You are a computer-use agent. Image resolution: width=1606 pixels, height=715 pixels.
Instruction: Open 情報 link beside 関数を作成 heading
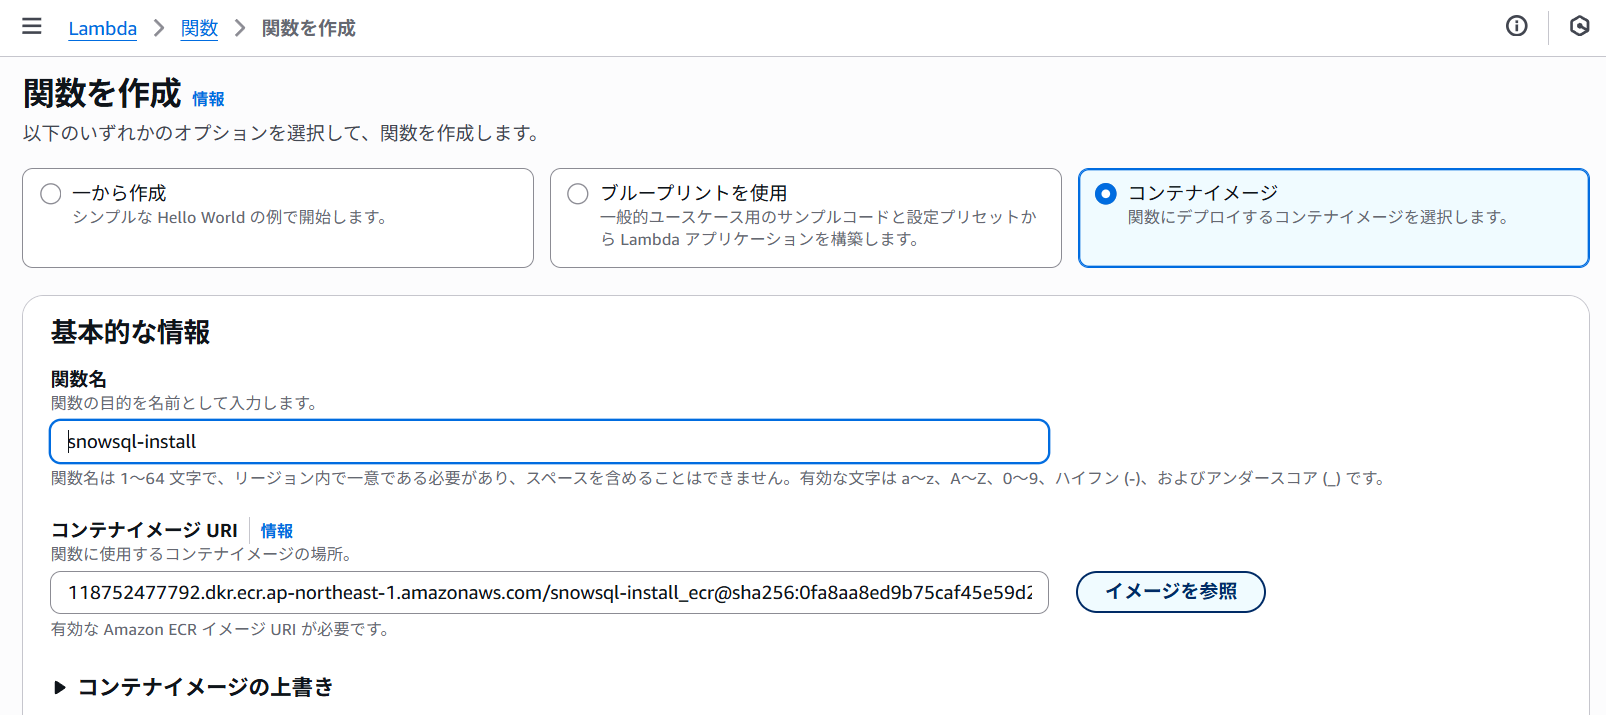pos(208,99)
